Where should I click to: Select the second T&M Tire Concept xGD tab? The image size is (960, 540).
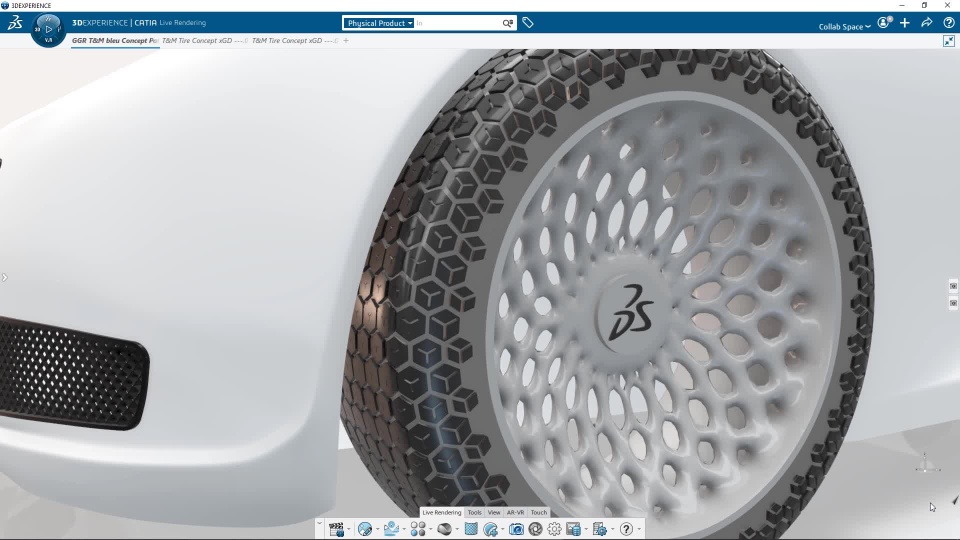[204, 40]
